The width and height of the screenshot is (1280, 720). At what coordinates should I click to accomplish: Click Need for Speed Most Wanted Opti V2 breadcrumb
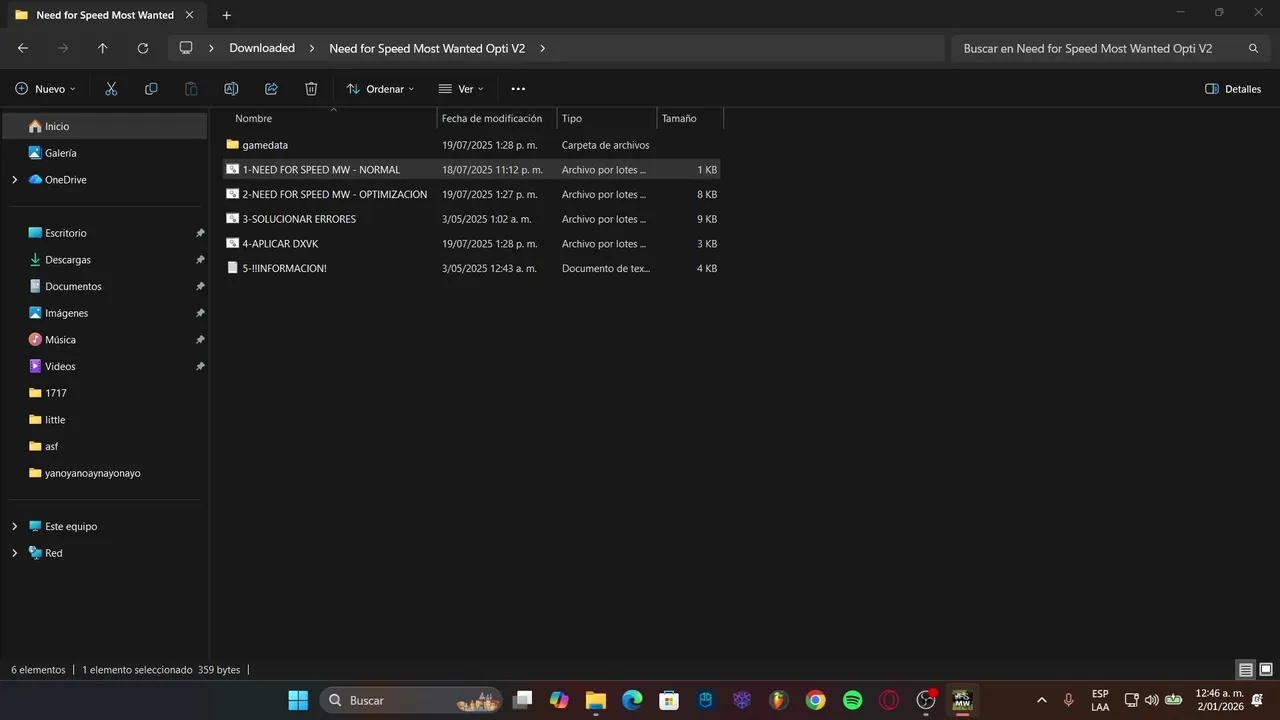coord(427,48)
